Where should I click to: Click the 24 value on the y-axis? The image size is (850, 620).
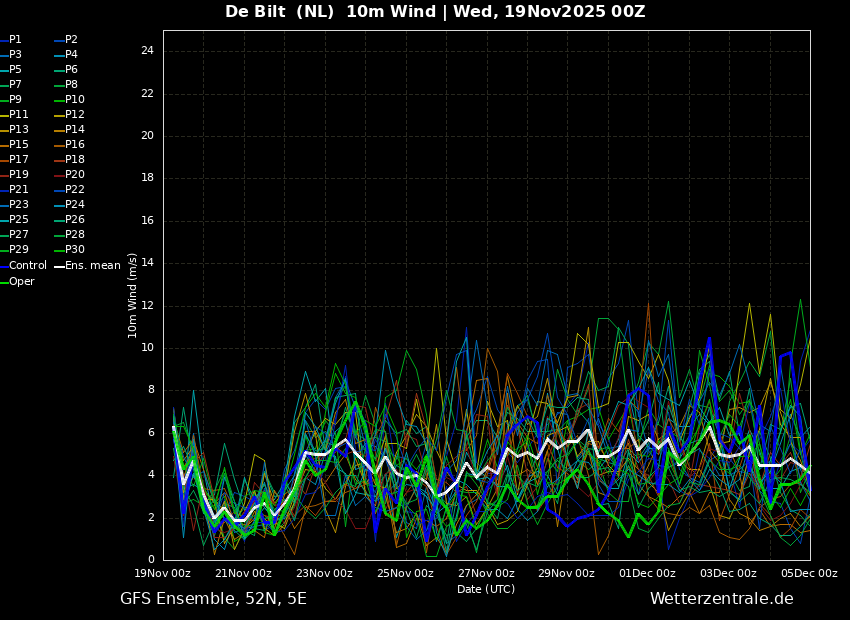[147, 51]
